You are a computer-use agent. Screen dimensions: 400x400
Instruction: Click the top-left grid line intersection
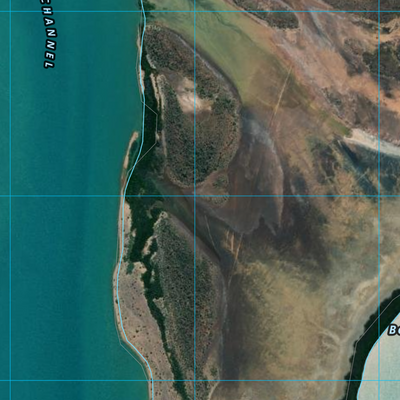[x=11, y=11]
